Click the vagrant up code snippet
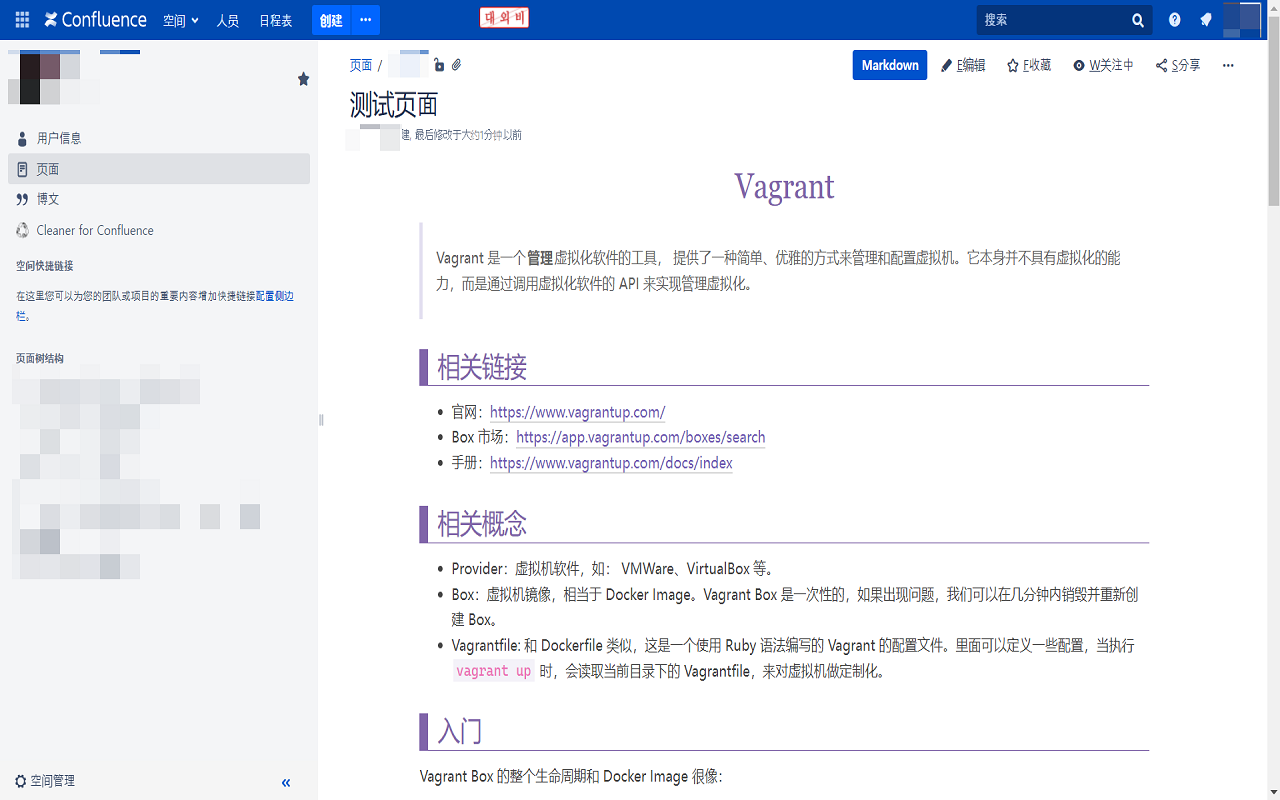The image size is (1280, 800). (x=494, y=671)
